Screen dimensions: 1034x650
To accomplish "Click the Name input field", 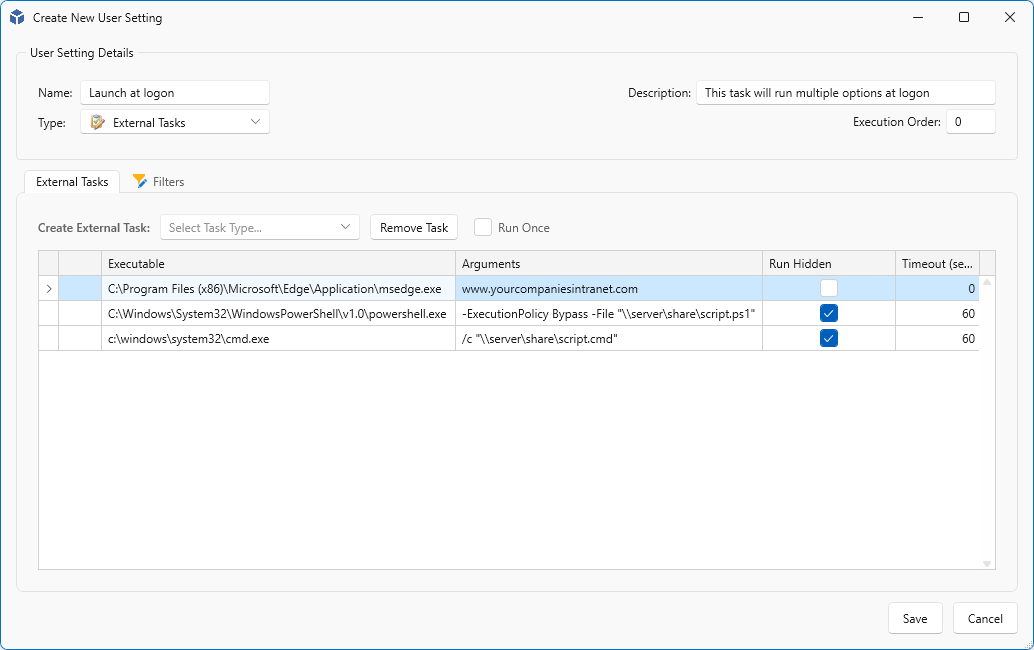I will [175, 93].
